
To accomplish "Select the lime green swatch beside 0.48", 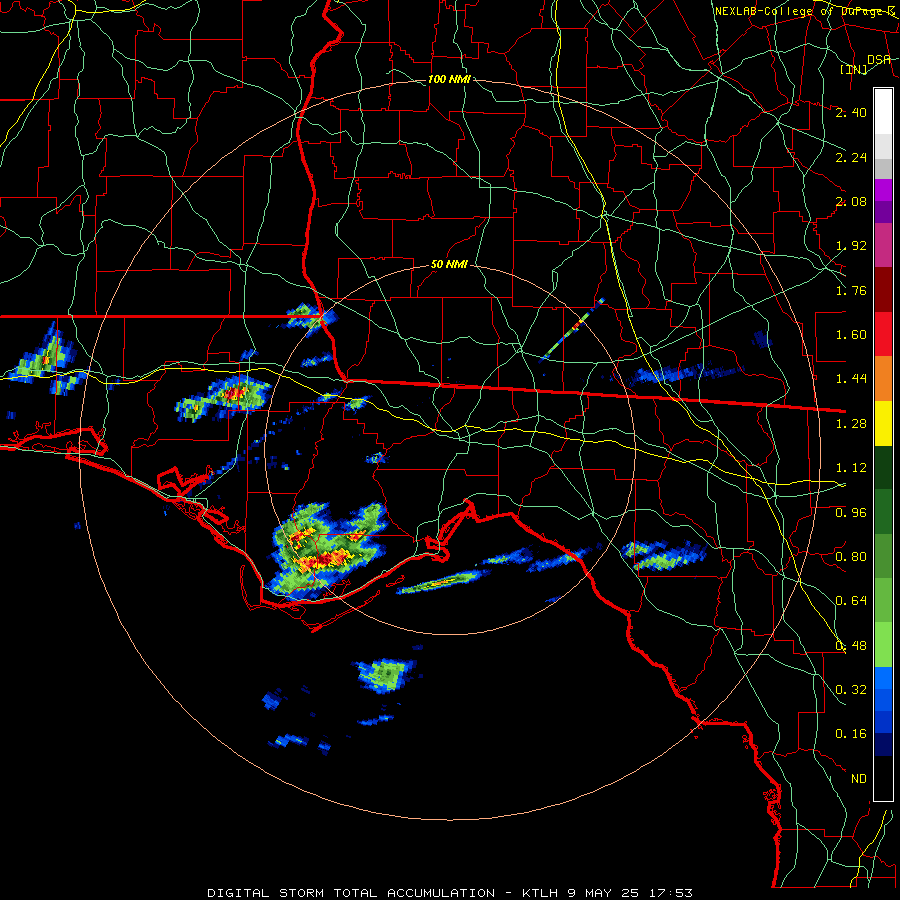I will 883,645.
